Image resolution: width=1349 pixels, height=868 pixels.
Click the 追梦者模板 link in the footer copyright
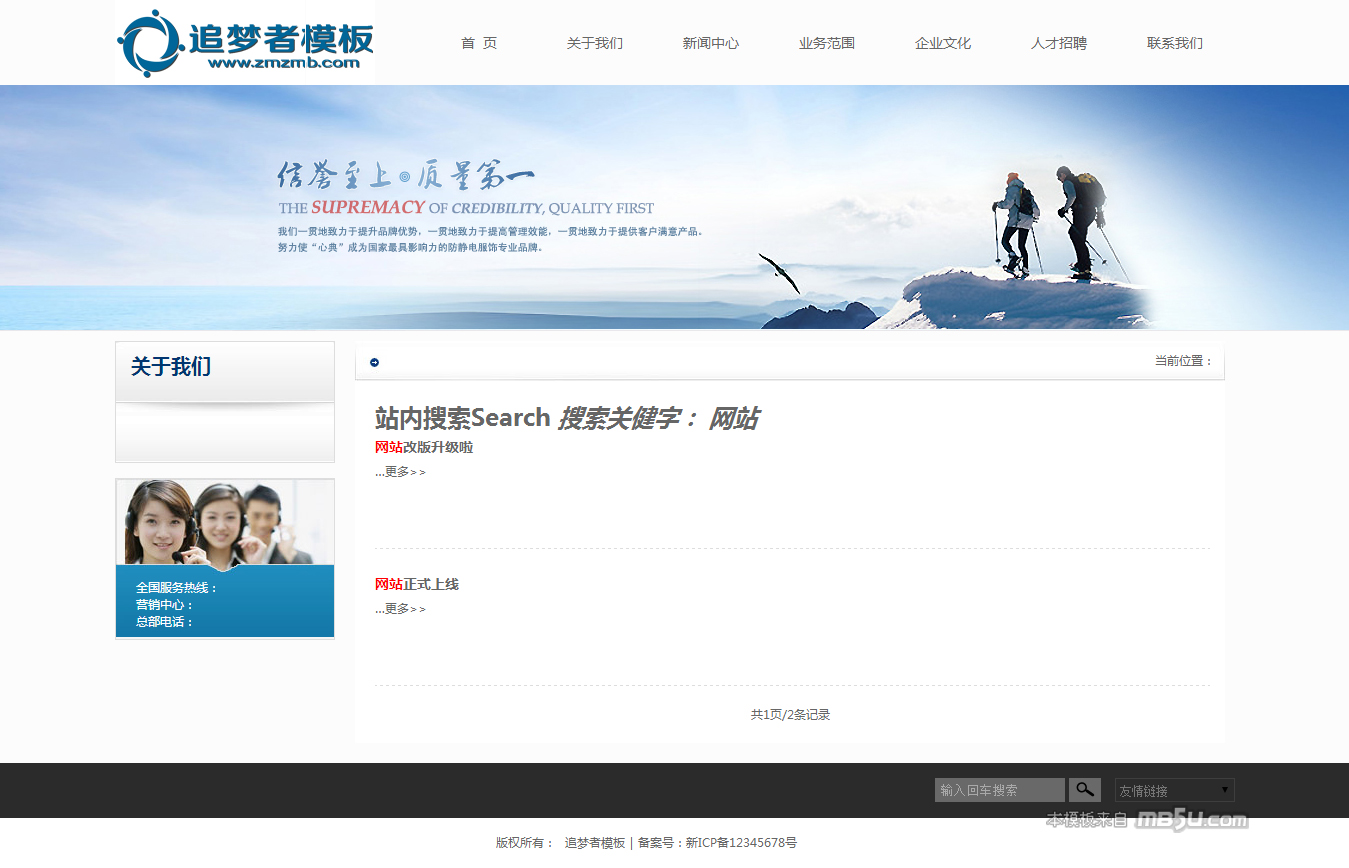coord(594,843)
